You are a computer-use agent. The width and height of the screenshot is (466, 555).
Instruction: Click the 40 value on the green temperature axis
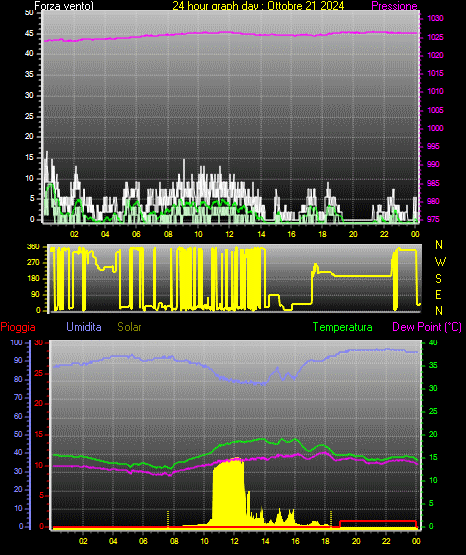pyautogui.click(x=433, y=342)
